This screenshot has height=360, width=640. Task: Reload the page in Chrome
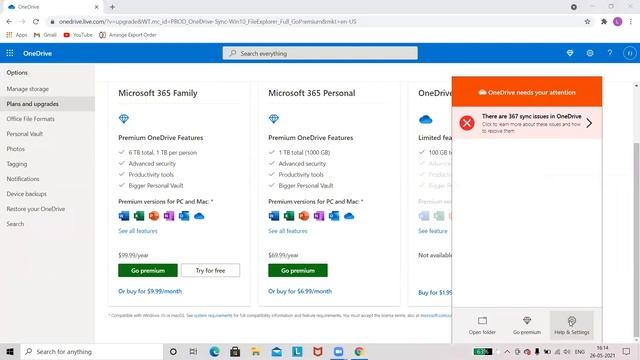[x=36, y=21]
